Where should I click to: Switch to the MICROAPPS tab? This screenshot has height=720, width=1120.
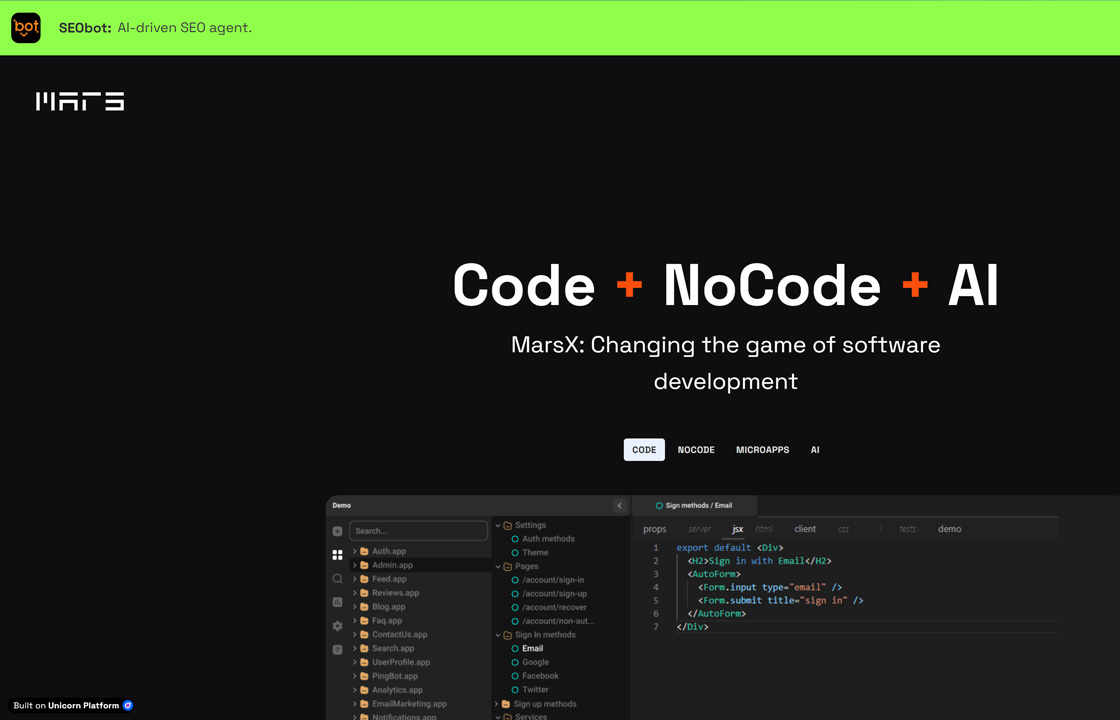tap(763, 450)
